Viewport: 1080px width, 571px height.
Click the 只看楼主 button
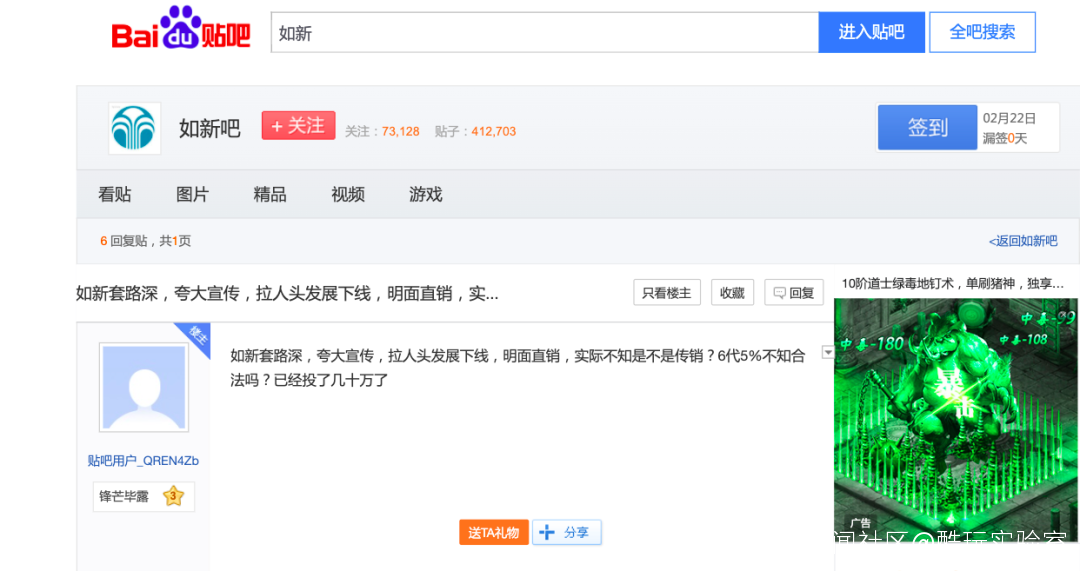(x=667, y=293)
